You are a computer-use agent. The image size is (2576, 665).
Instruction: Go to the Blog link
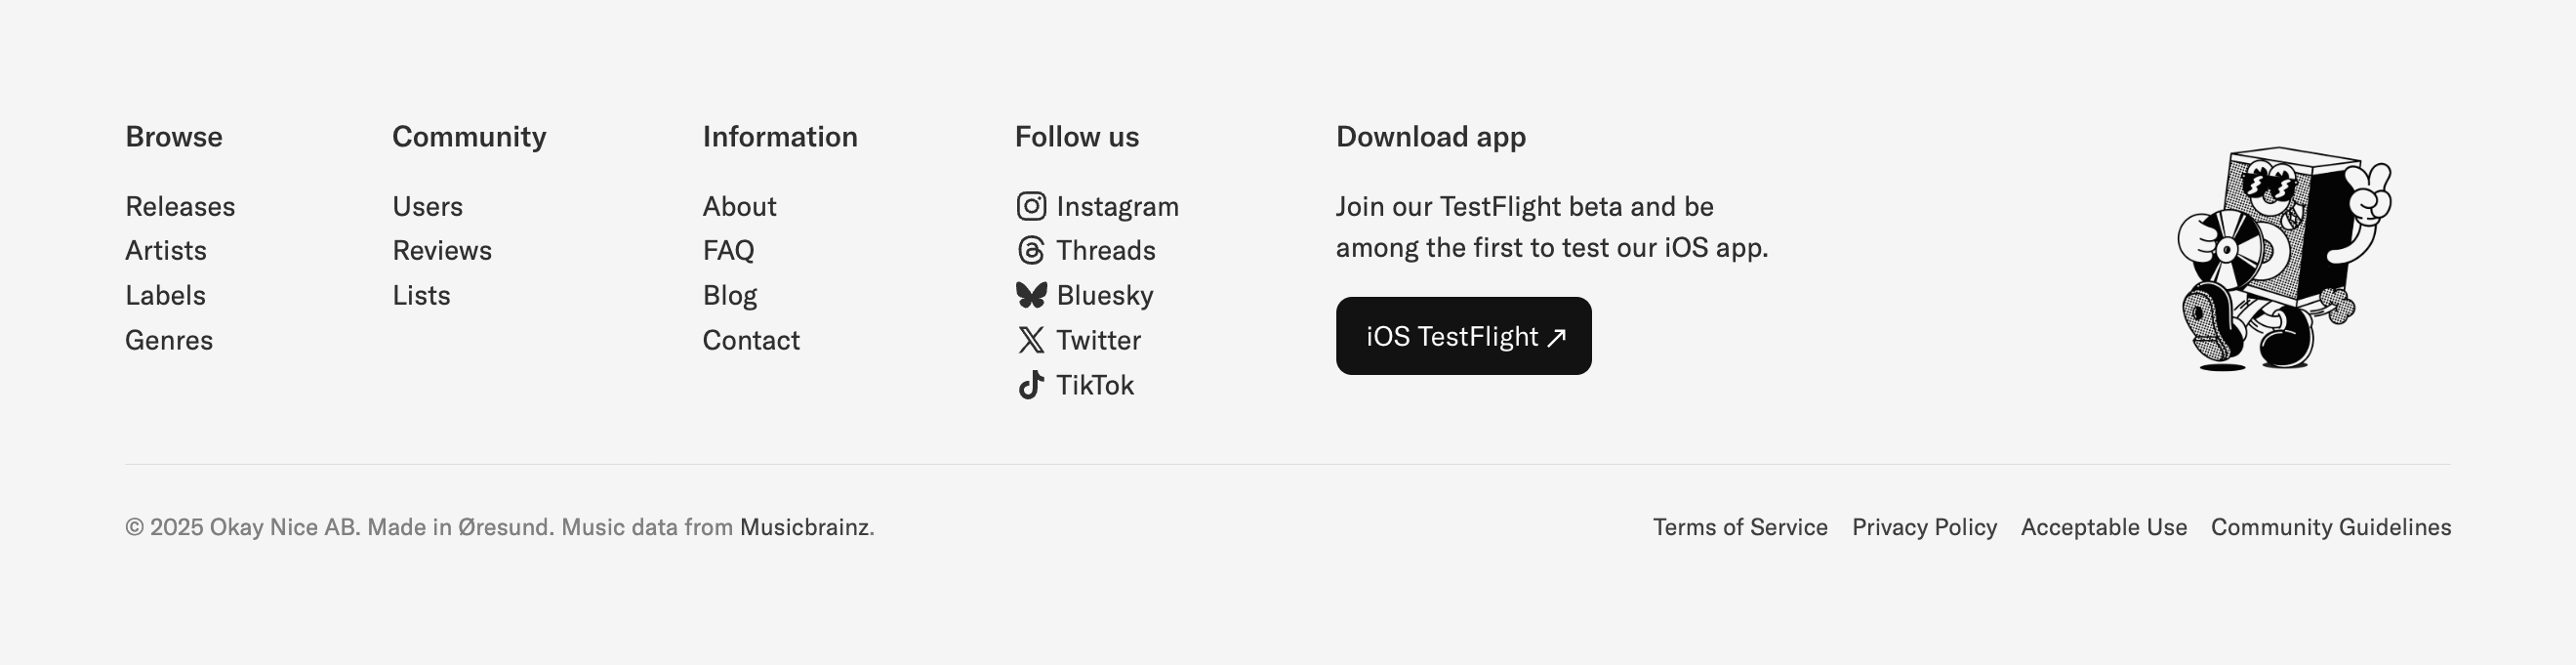pos(730,296)
